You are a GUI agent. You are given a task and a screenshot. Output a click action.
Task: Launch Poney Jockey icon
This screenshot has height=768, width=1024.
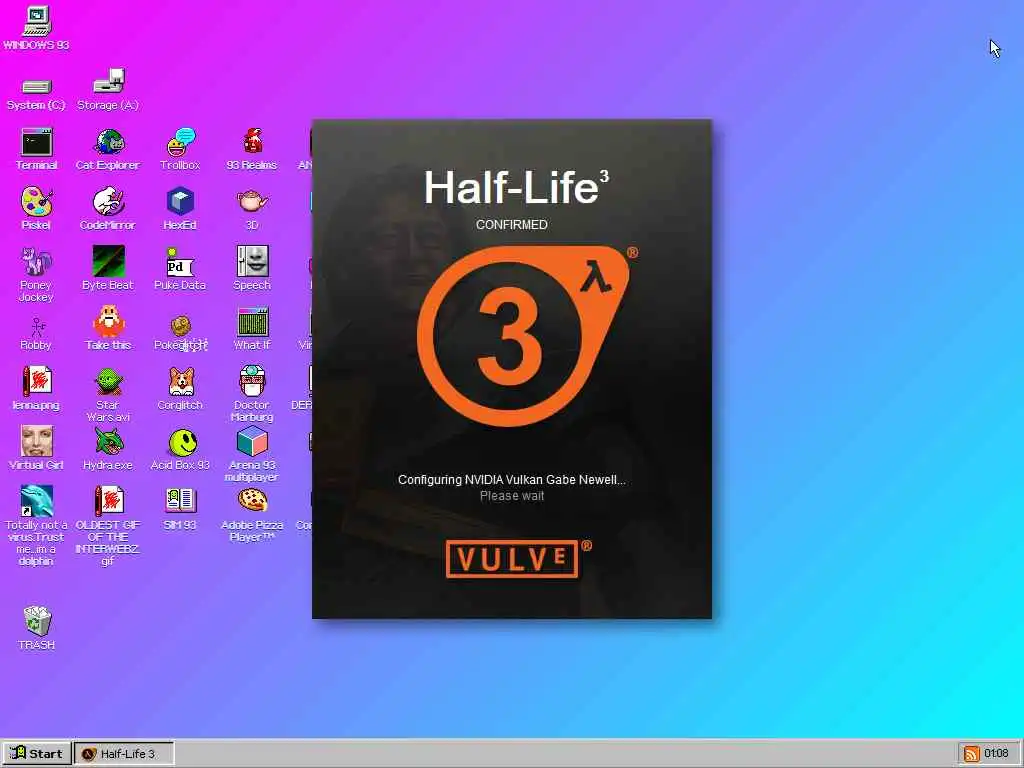[x=36, y=274]
